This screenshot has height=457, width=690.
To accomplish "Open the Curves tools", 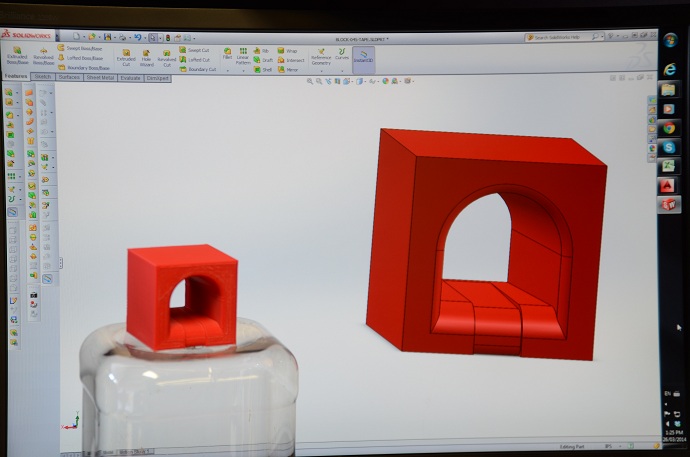I will coord(342,55).
